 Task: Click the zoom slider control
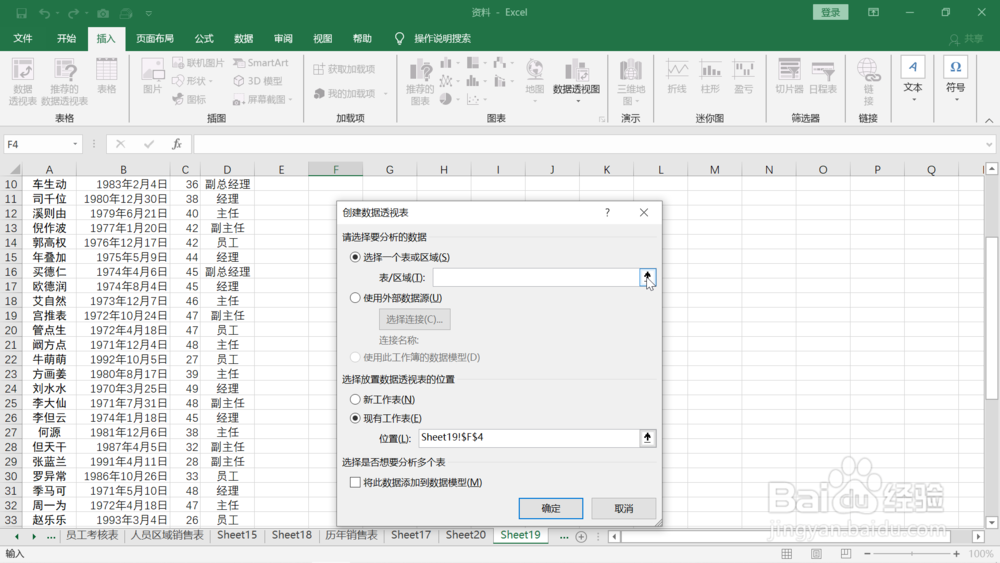[912, 553]
